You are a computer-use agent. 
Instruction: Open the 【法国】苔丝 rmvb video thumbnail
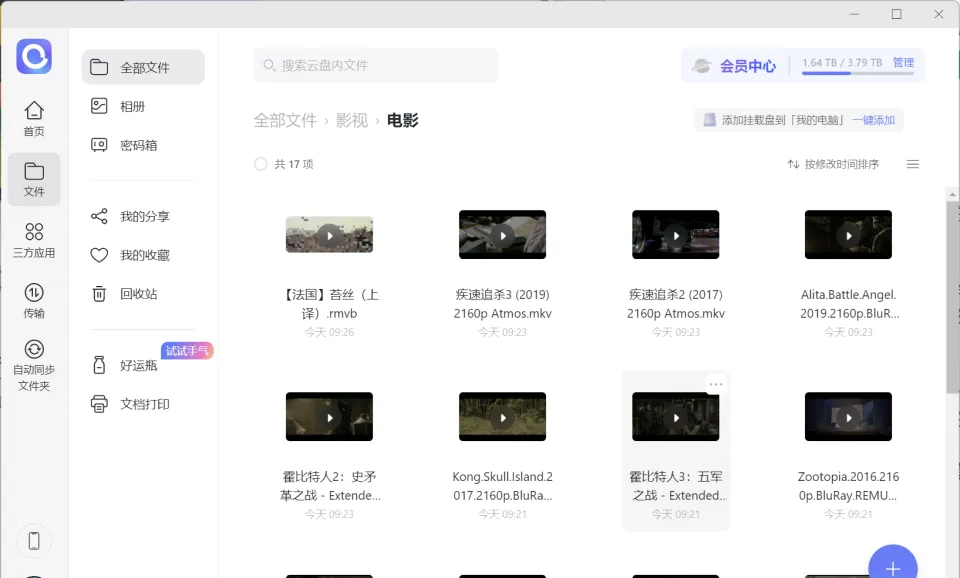tap(329, 235)
